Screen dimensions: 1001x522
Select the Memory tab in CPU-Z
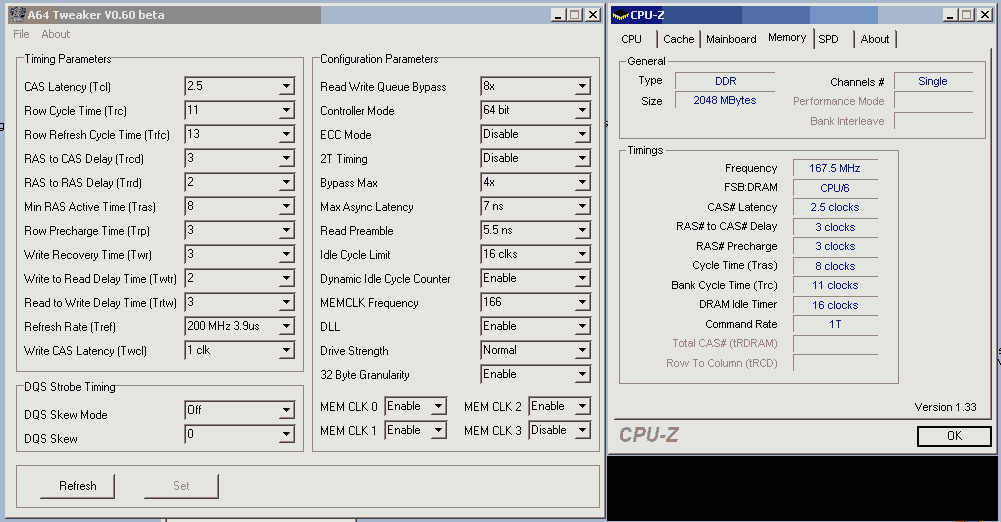(x=787, y=38)
